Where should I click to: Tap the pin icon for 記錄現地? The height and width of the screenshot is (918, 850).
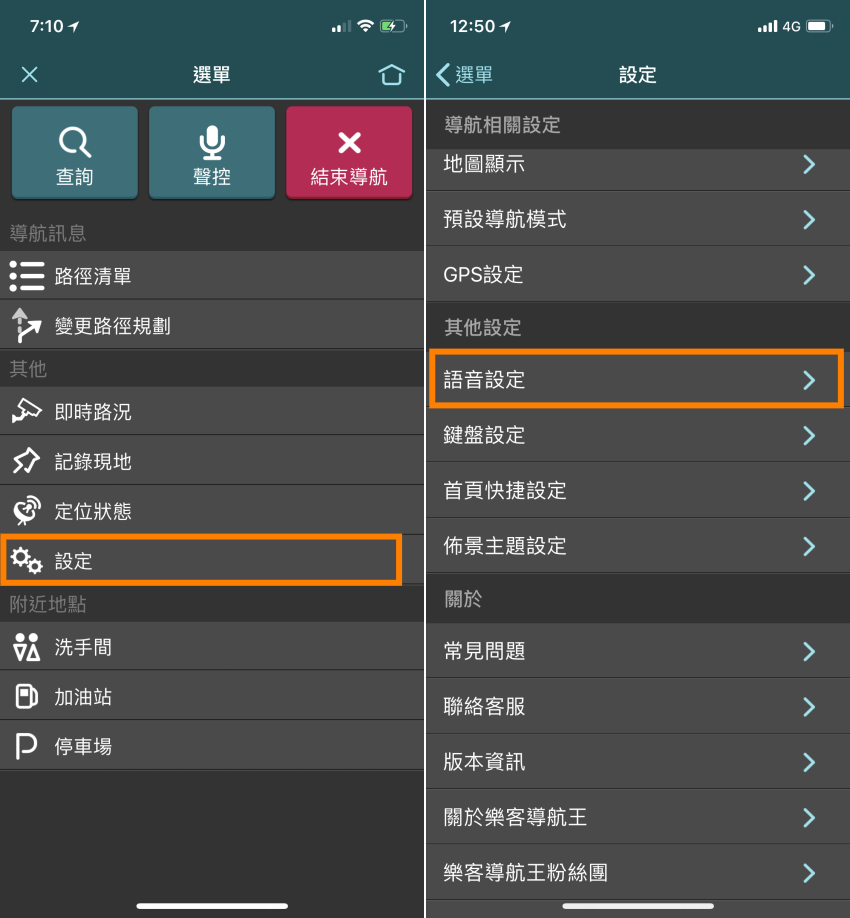coord(27,461)
